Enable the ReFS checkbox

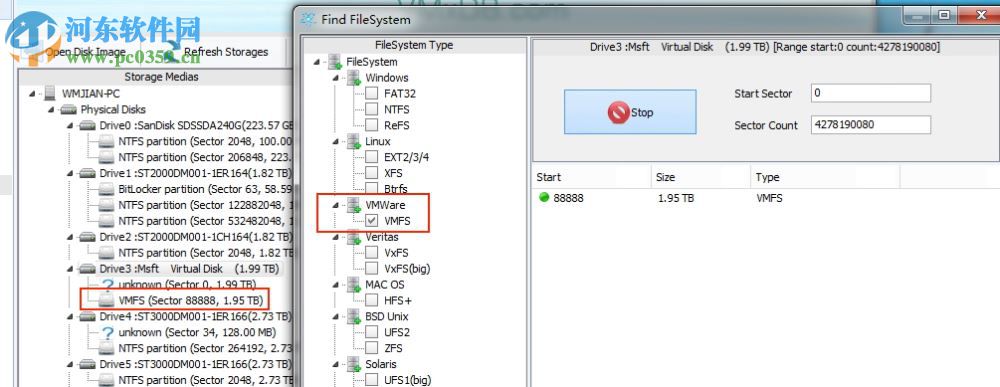coord(371,125)
